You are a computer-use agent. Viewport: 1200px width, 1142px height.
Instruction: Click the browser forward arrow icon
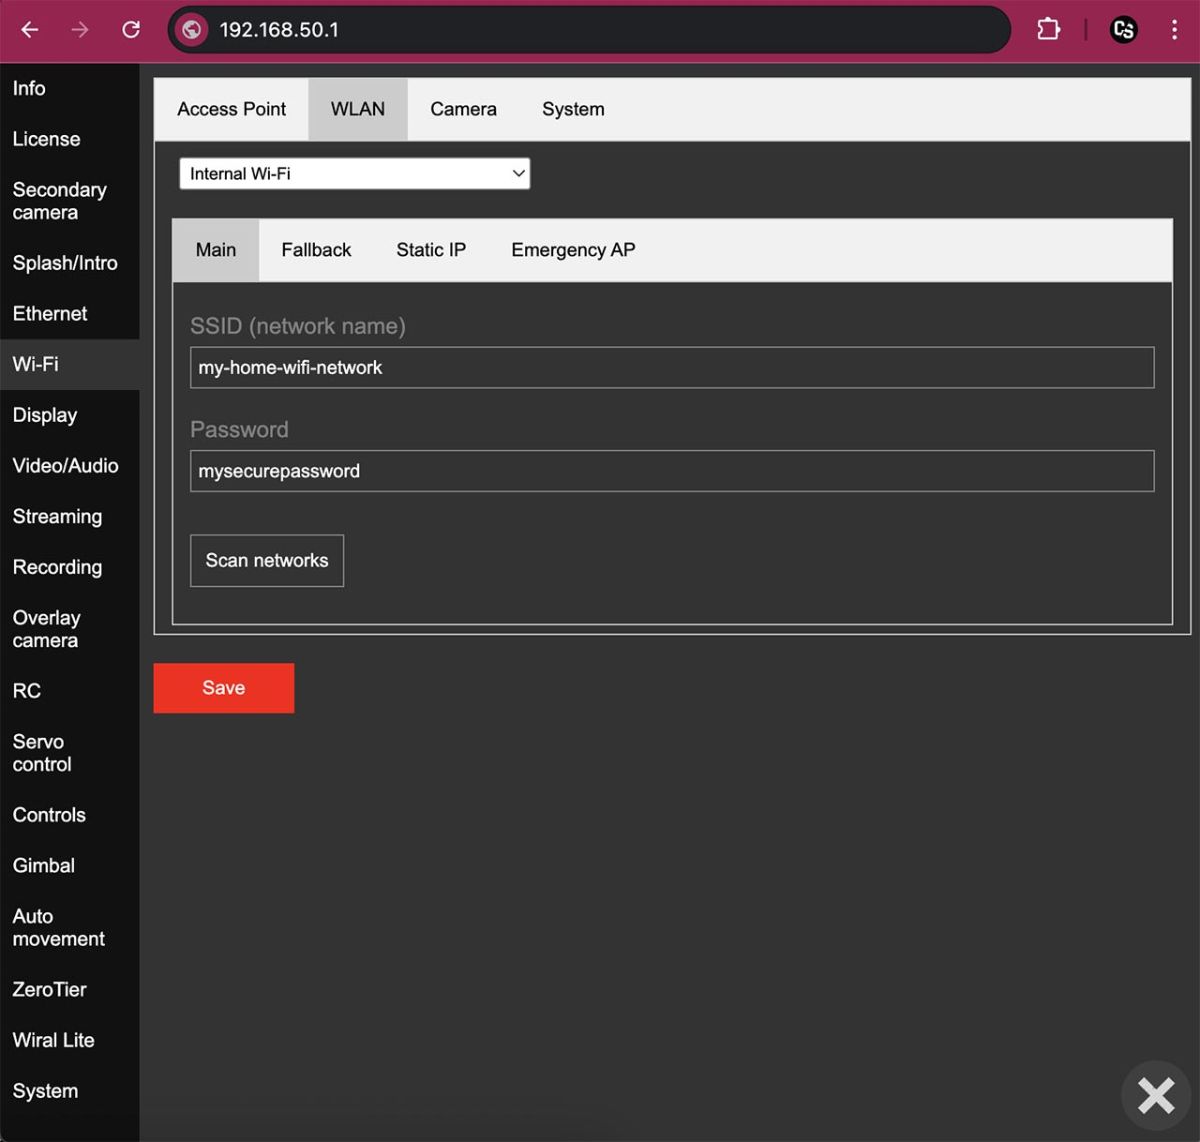79,29
